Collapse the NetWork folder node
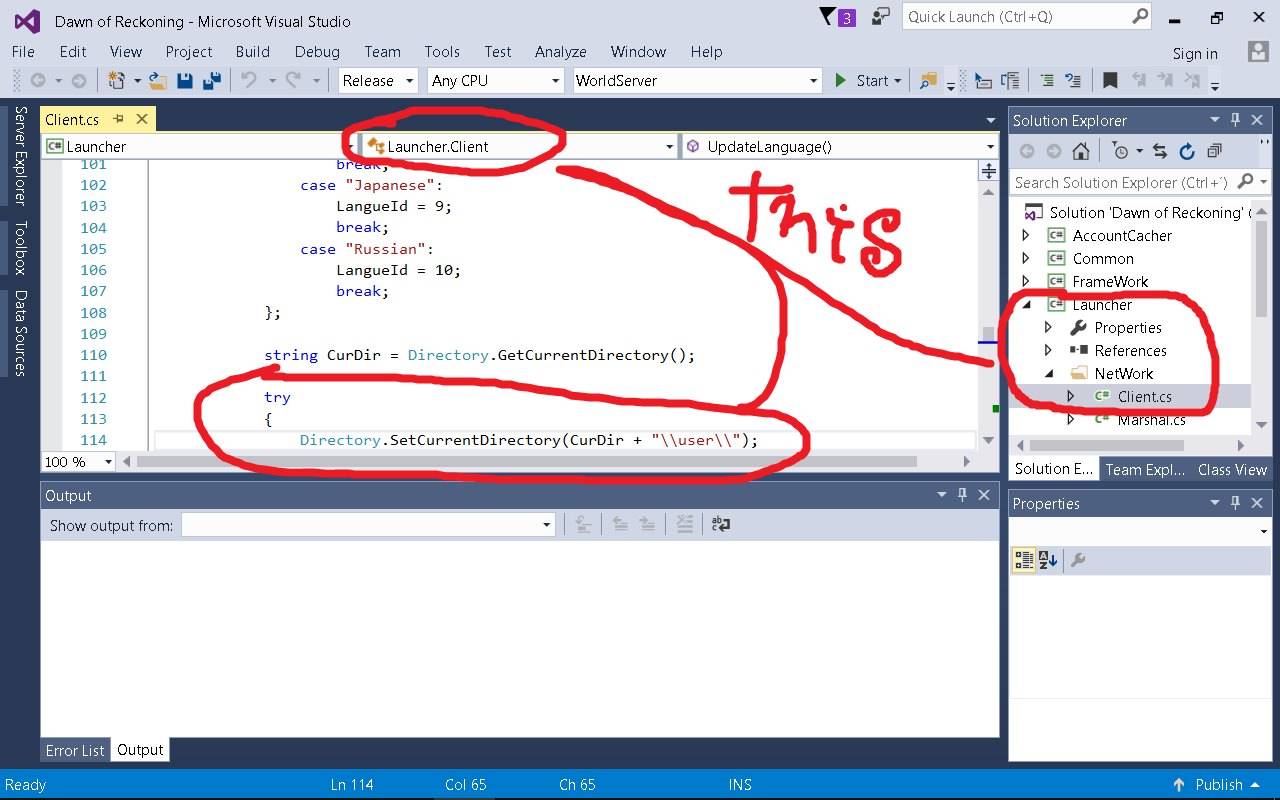 (1048, 373)
